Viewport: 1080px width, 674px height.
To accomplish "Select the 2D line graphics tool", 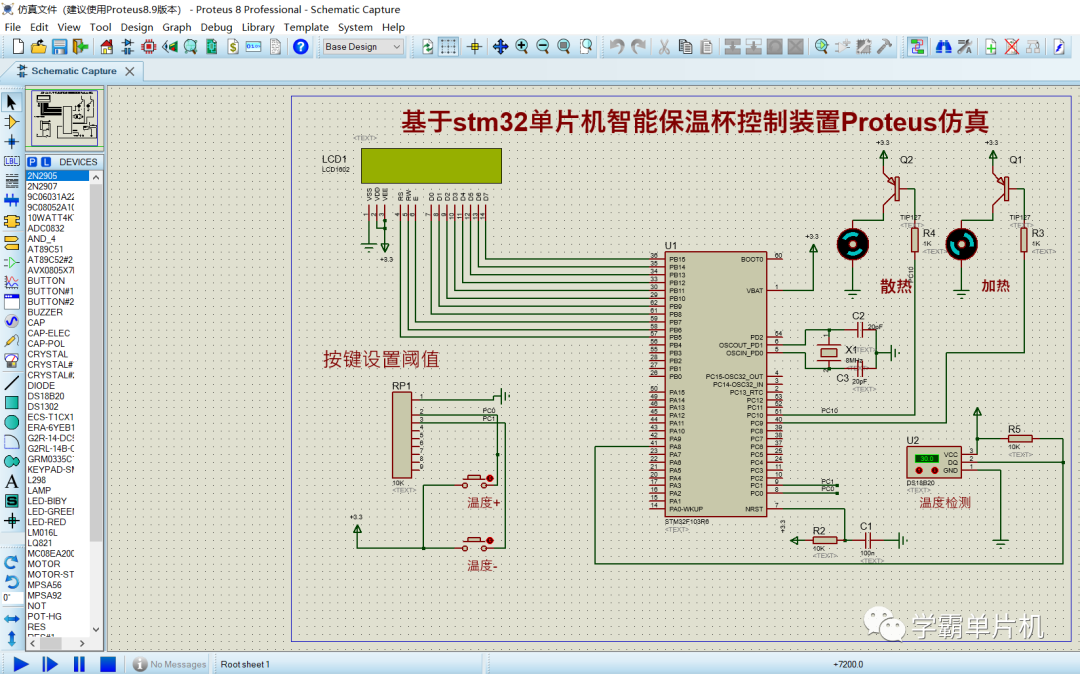I will tap(12, 383).
